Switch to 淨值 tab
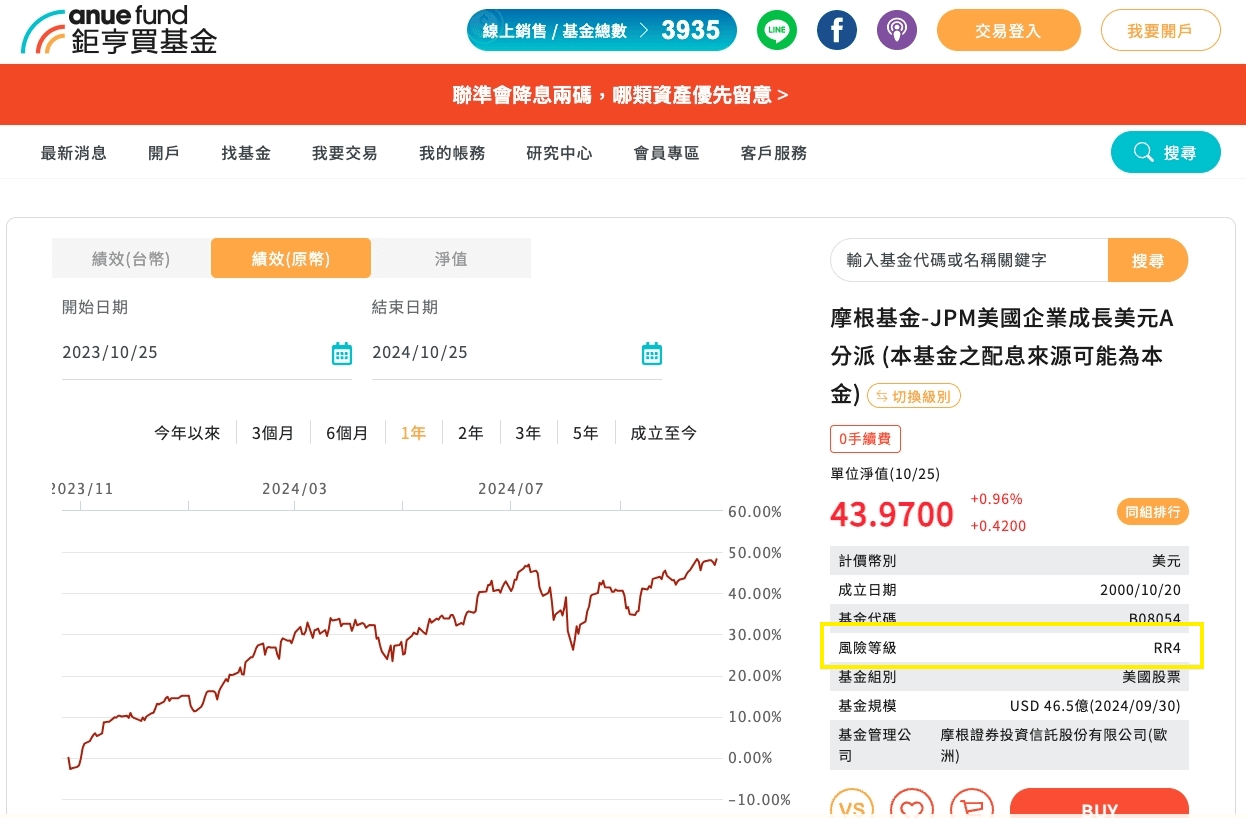The width and height of the screenshot is (1246, 818). (x=451, y=258)
